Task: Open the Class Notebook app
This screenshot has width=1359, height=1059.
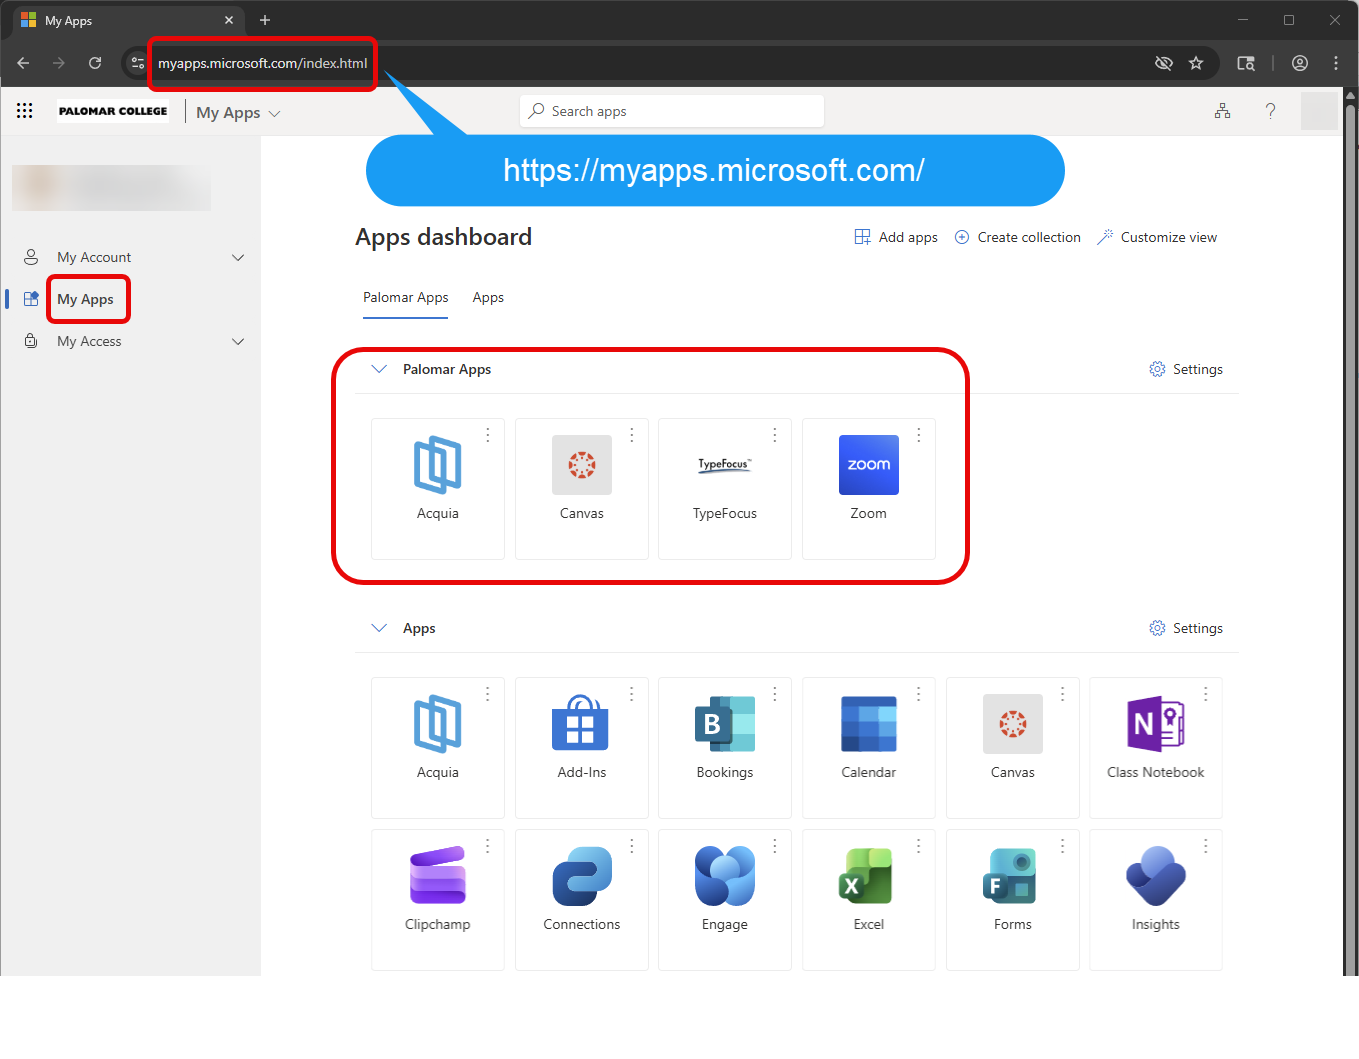Action: pos(1155,737)
